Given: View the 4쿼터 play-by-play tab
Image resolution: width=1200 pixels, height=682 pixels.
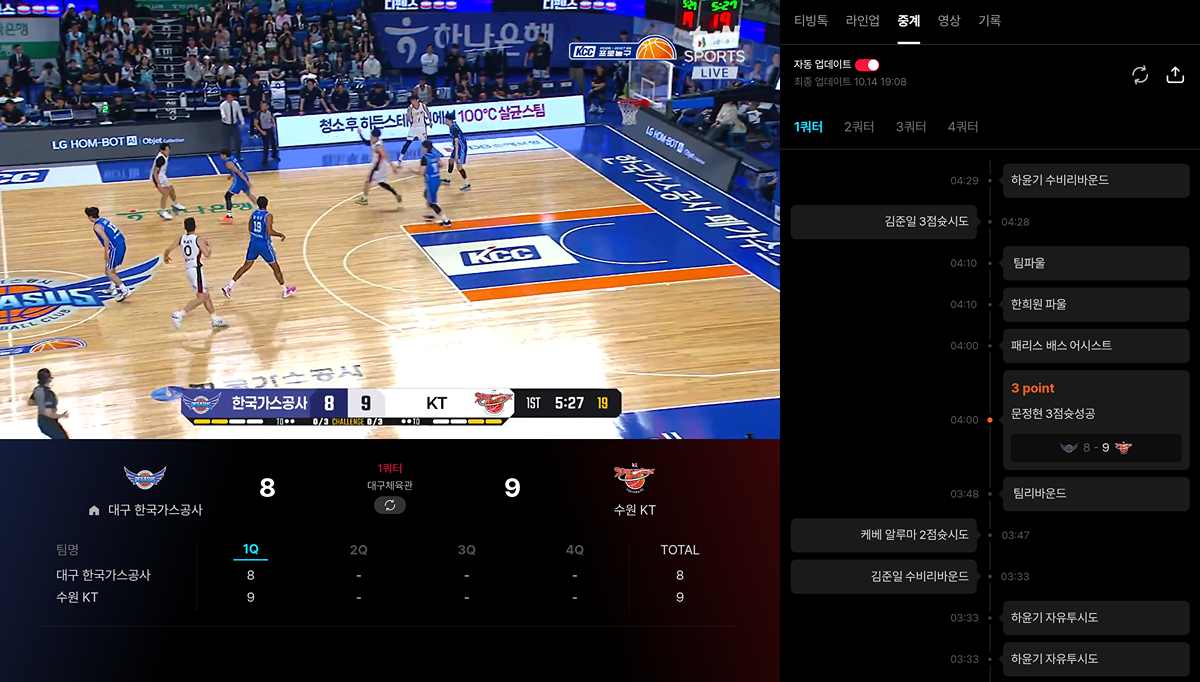Looking at the screenshot, I should [963, 127].
